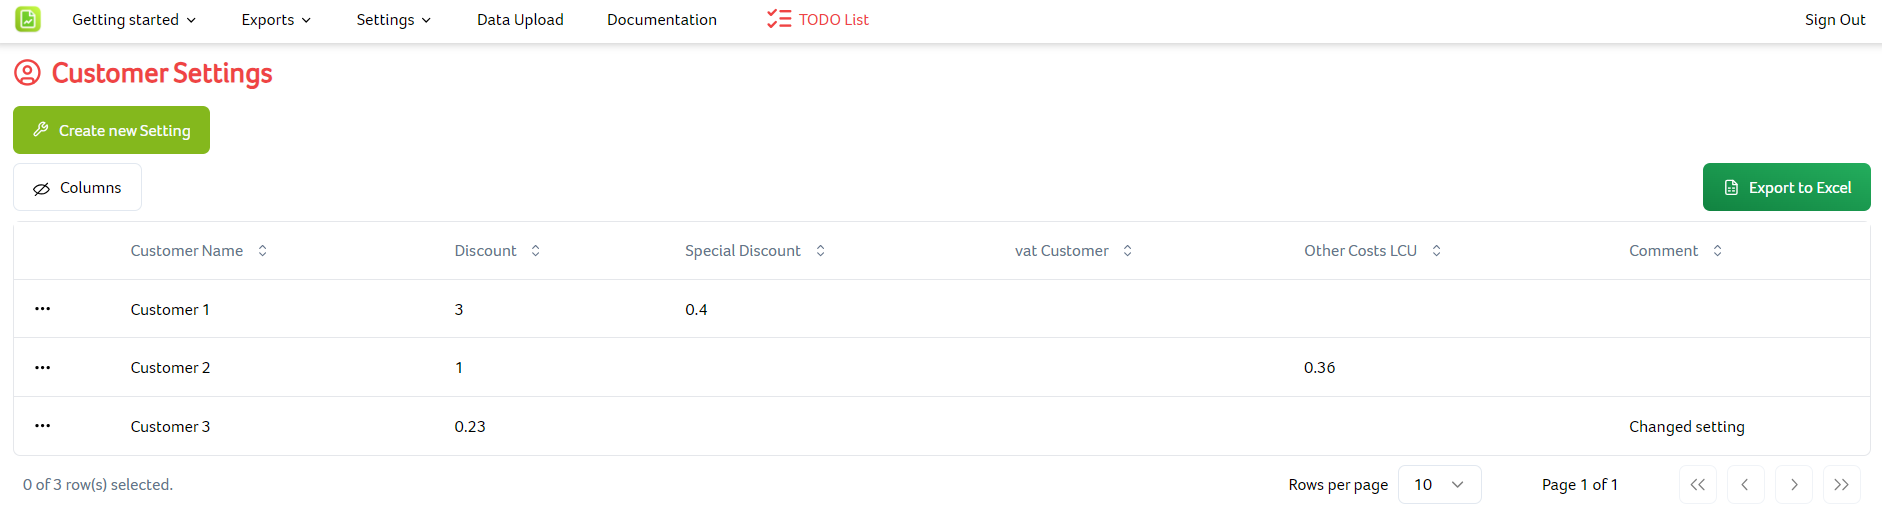Sort by Other Costs LCU arrows
This screenshot has height=529, width=1882.
click(1436, 251)
